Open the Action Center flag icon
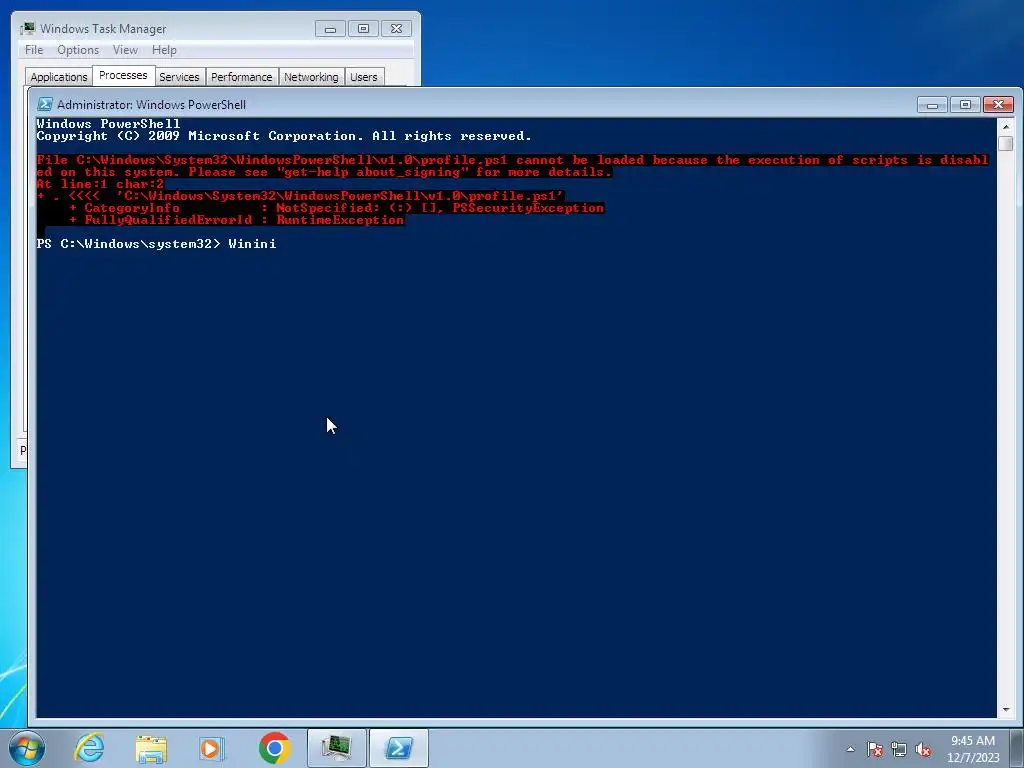Screen dimensions: 1024x768 click(874, 749)
